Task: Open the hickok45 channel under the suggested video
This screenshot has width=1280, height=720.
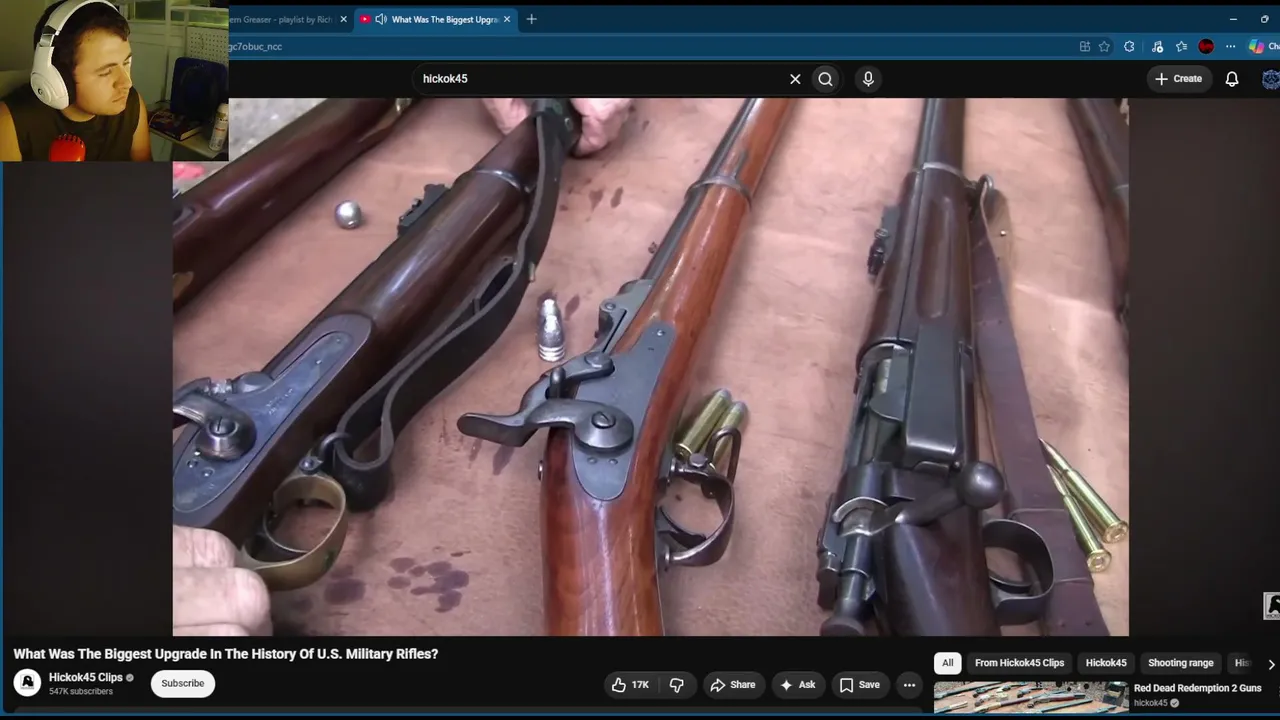Action: (x=1151, y=703)
